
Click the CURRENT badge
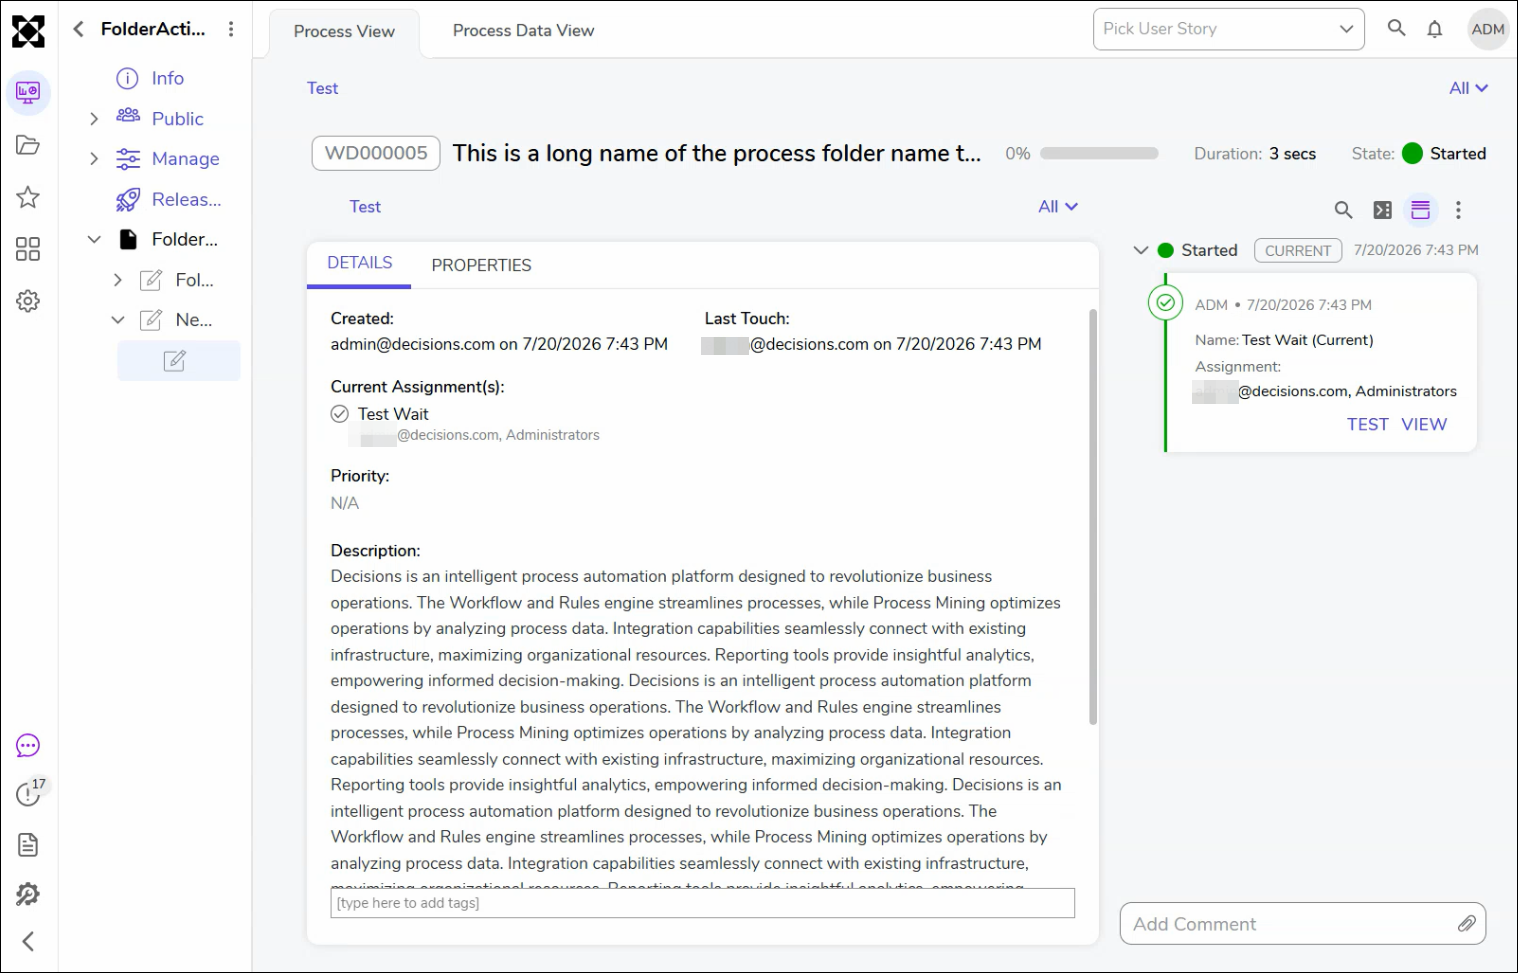coord(1298,251)
